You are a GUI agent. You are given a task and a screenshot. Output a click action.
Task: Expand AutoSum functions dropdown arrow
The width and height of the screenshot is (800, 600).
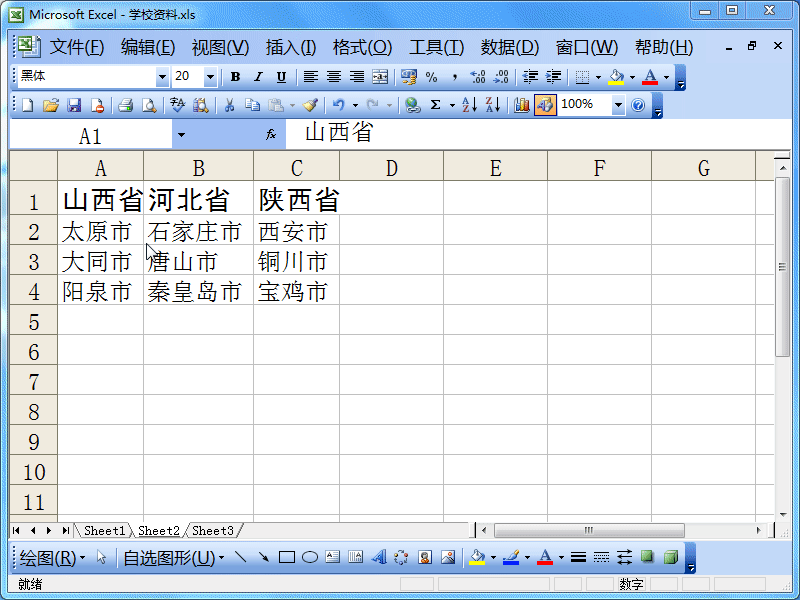tap(452, 106)
